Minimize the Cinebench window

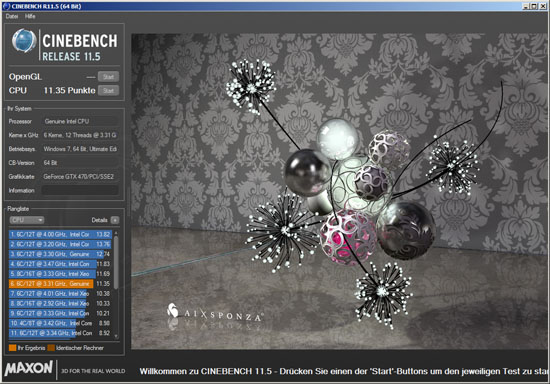pos(526,6)
